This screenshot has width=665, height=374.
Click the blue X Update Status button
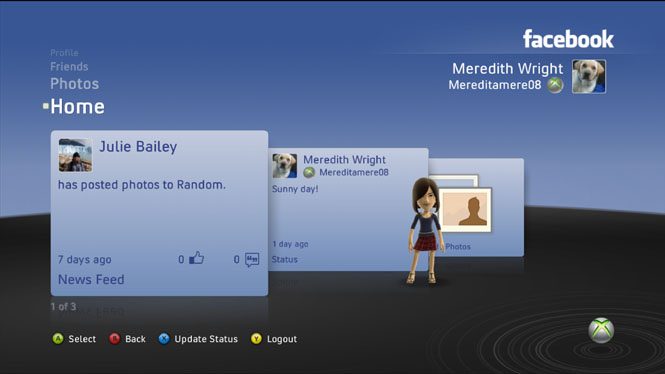click(164, 338)
